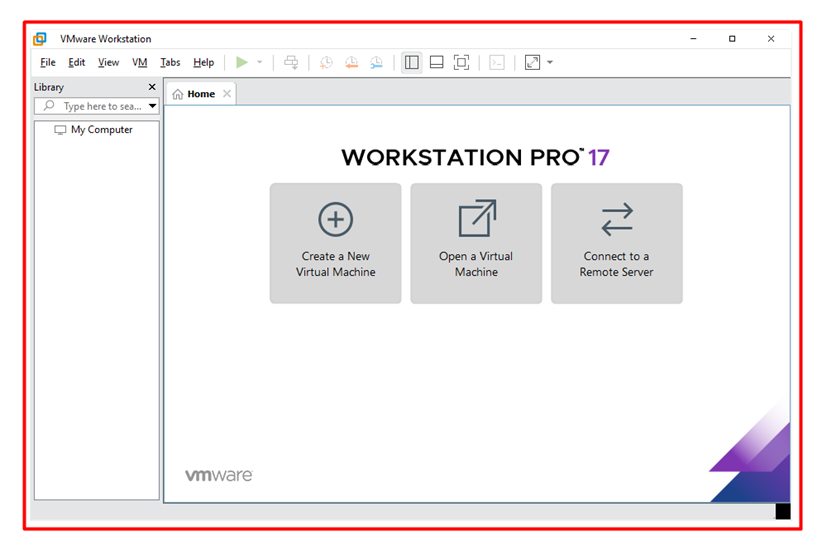Open the Edit menu
This screenshot has height=551, width=822.
(x=77, y=62)
